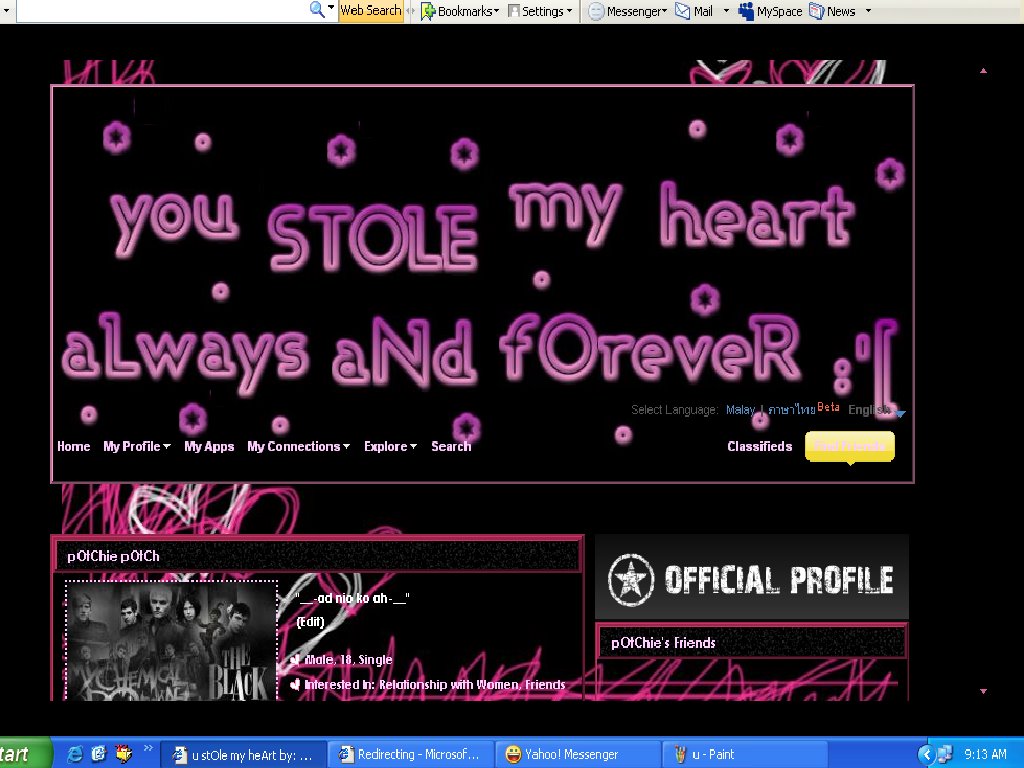Click the My Chemical Romance profile picture

tap(171, 641)
